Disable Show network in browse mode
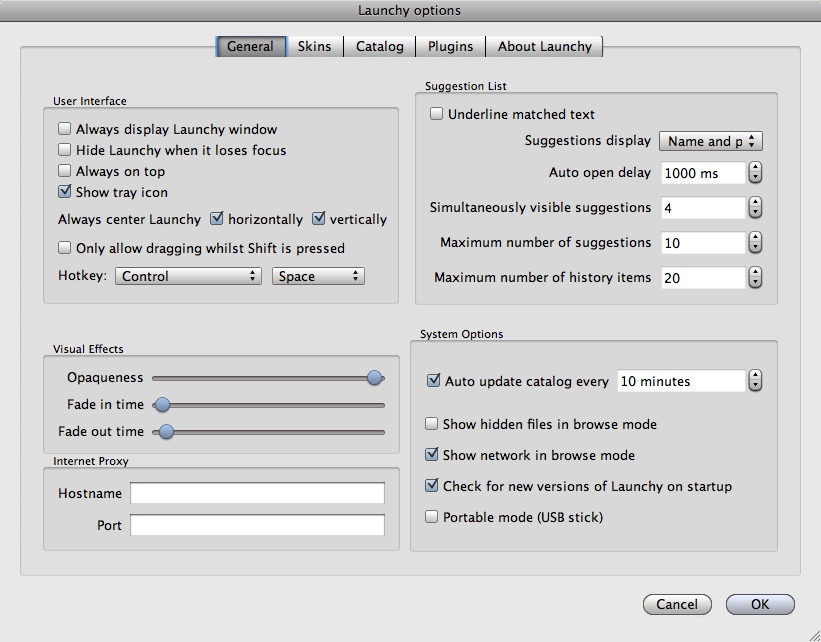 (431, 455)
